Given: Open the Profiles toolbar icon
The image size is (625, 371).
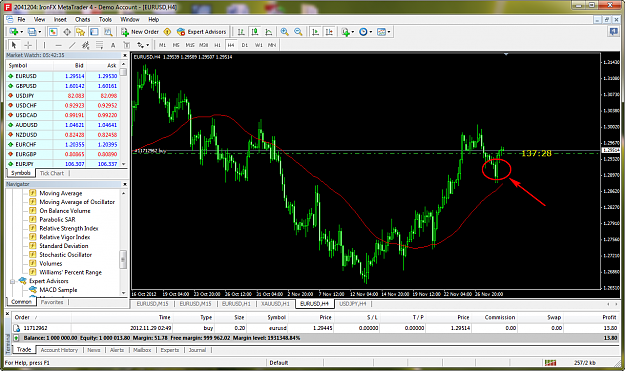Looking at the screenshot, I should [32, 32].
